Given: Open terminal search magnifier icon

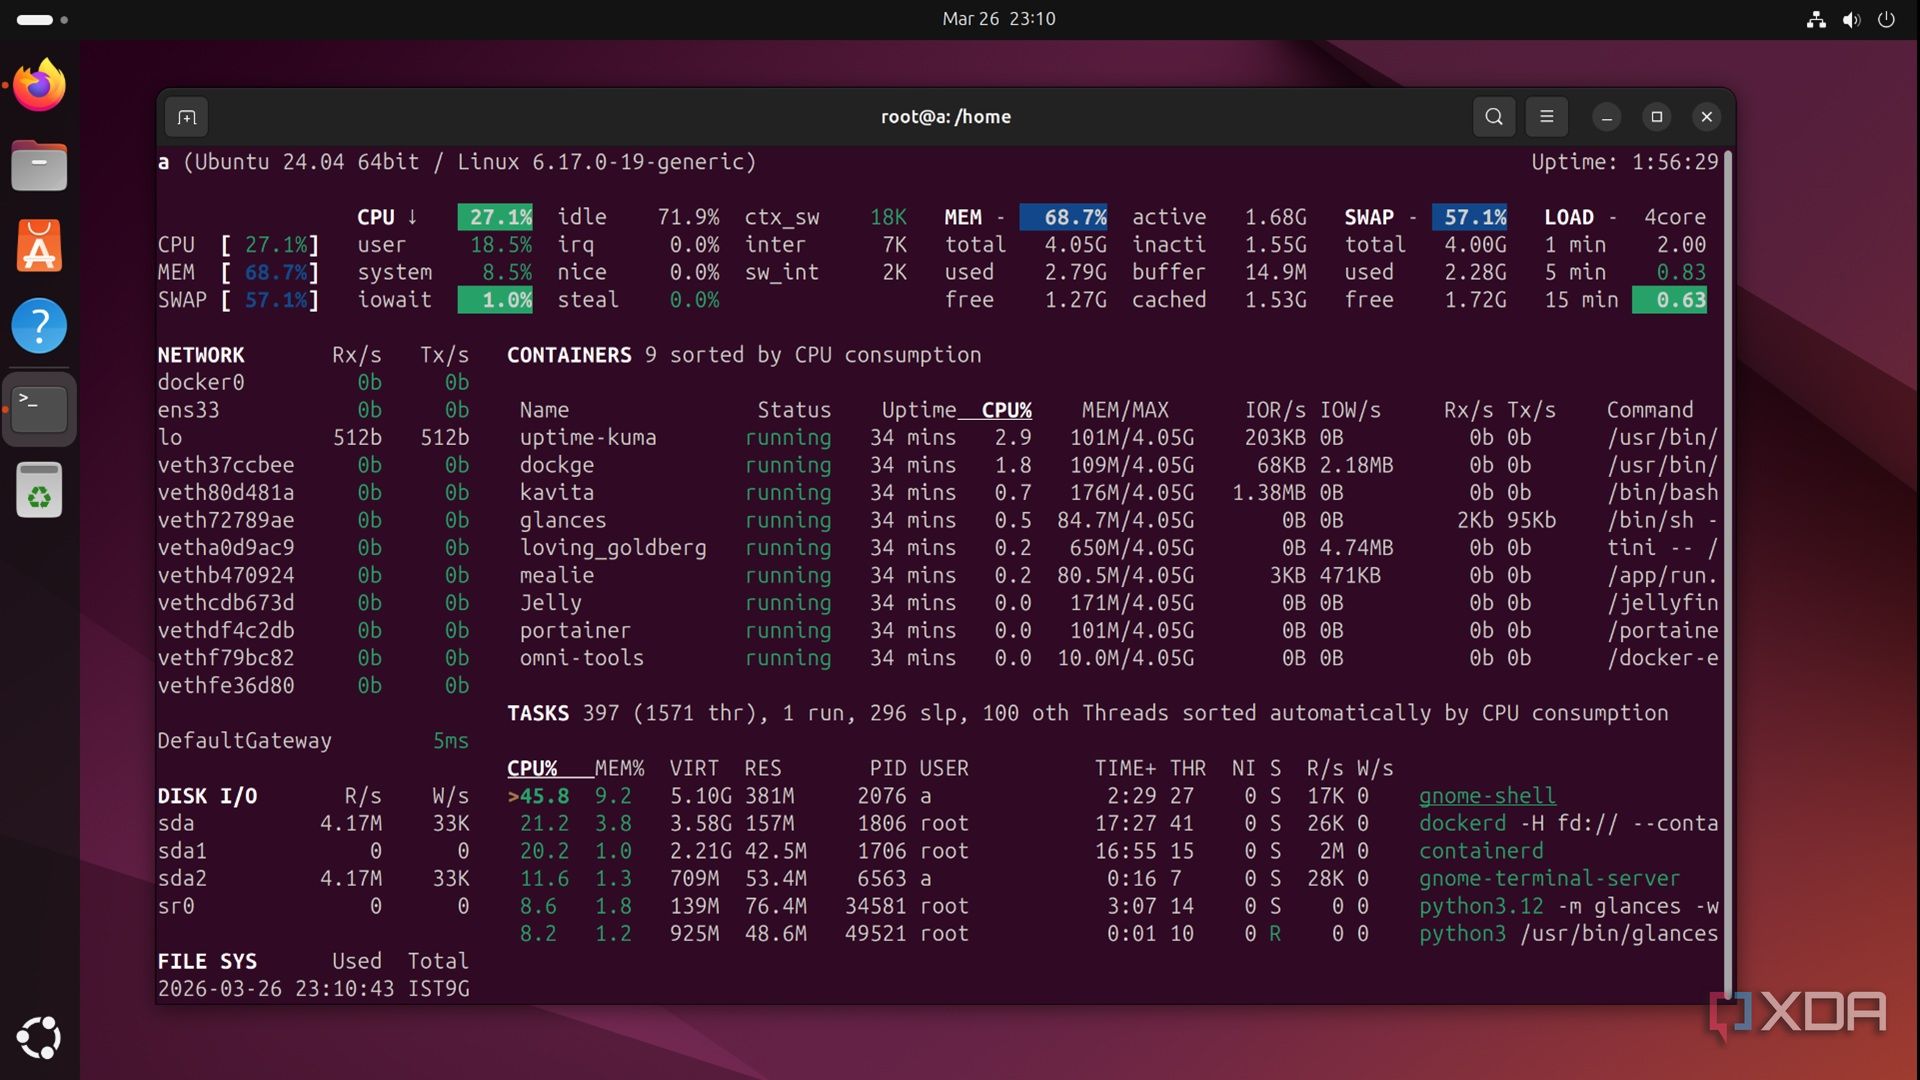Looking at the screenshot, I should coord(1494,117).
